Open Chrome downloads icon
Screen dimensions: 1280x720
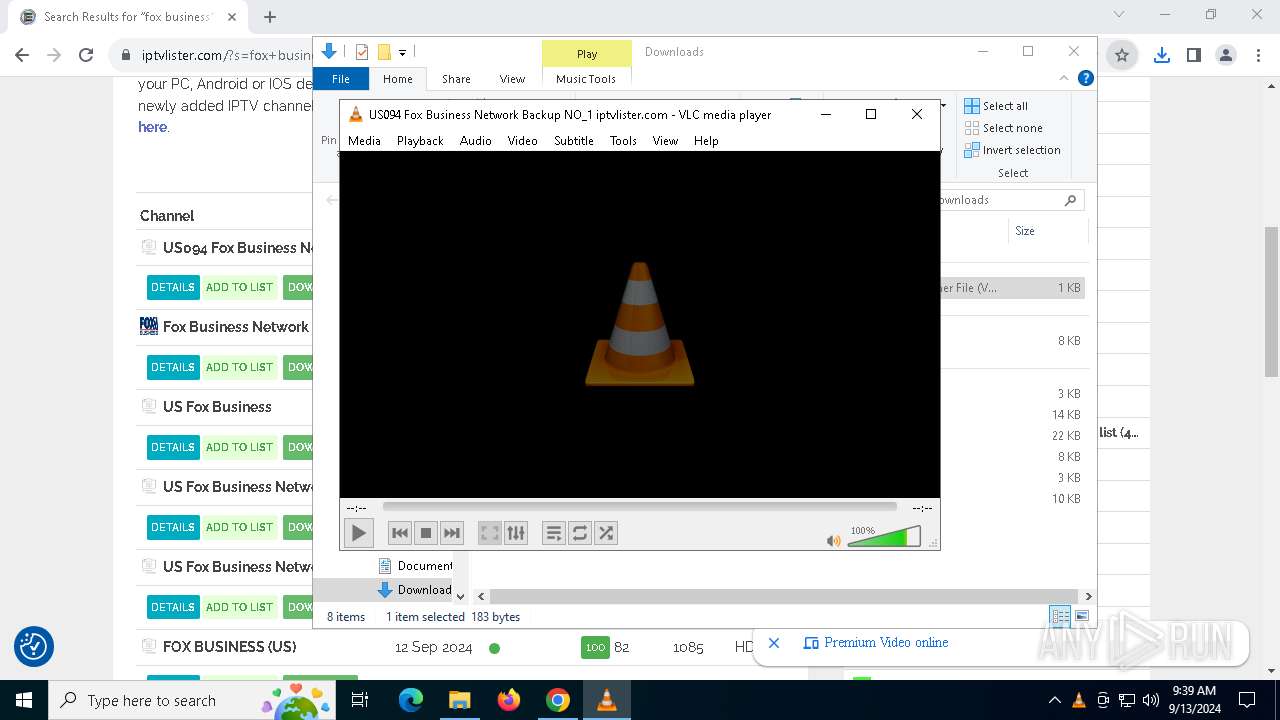(x=1161, y=56)
